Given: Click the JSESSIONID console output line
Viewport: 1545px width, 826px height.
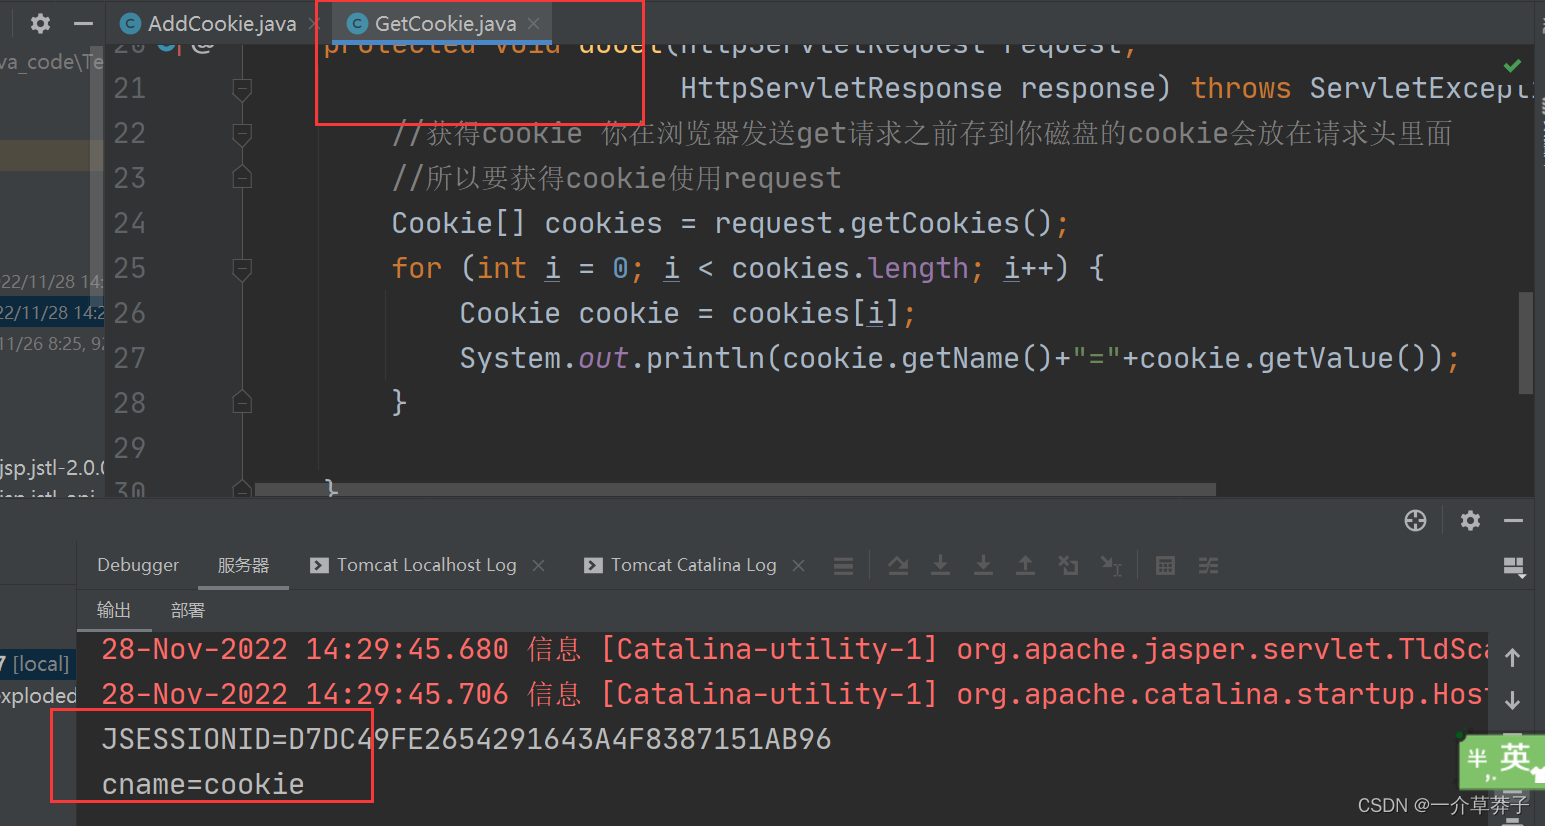Looking at the screenshot, I should [x=466, y=739].
